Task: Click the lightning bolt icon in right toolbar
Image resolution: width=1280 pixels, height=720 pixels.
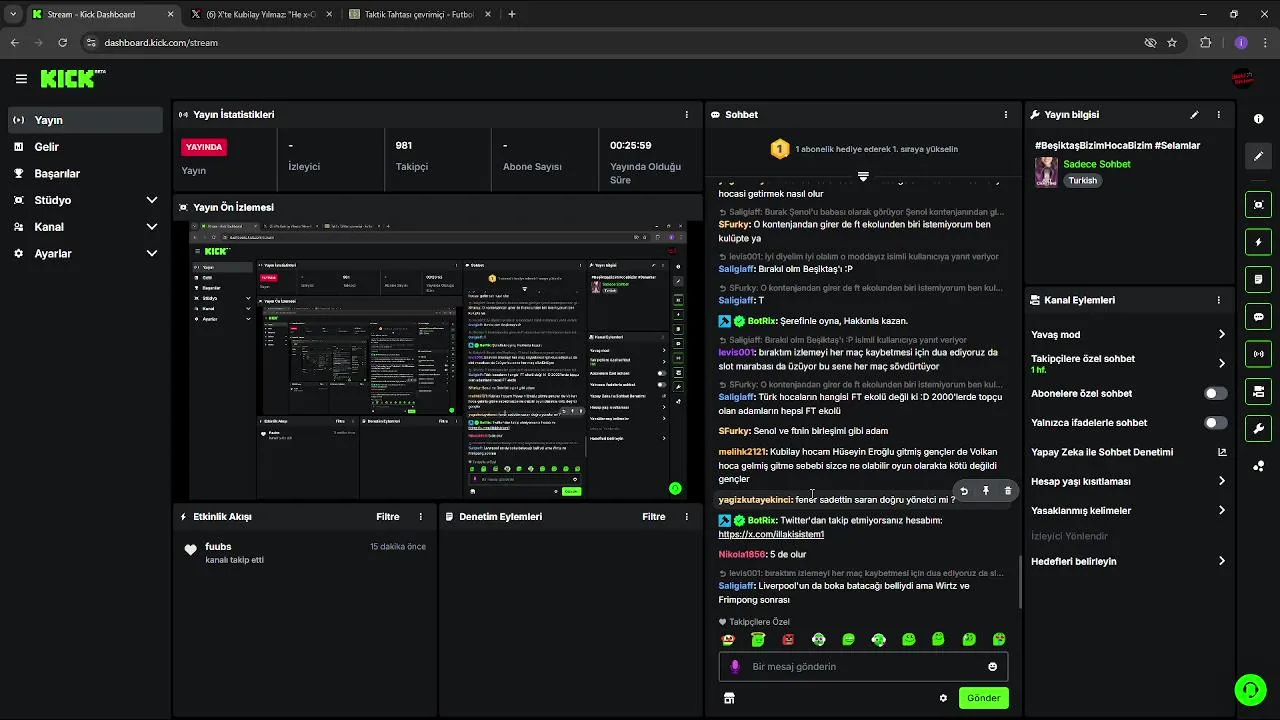Action: [x=1258, y=242]
